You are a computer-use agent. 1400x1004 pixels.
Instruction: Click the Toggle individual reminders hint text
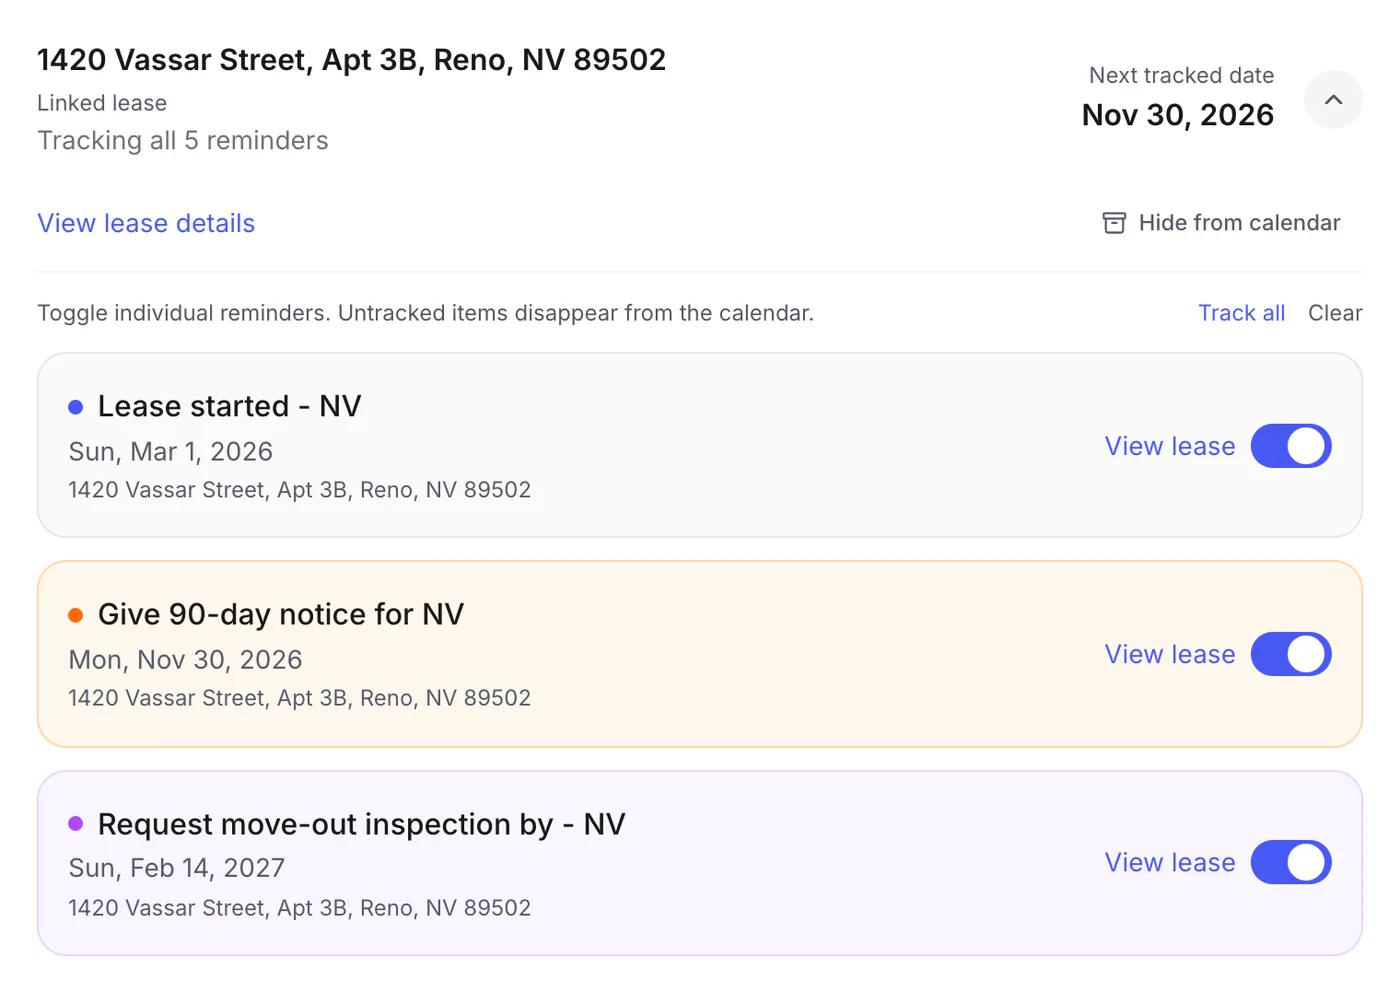coord(426,313)
